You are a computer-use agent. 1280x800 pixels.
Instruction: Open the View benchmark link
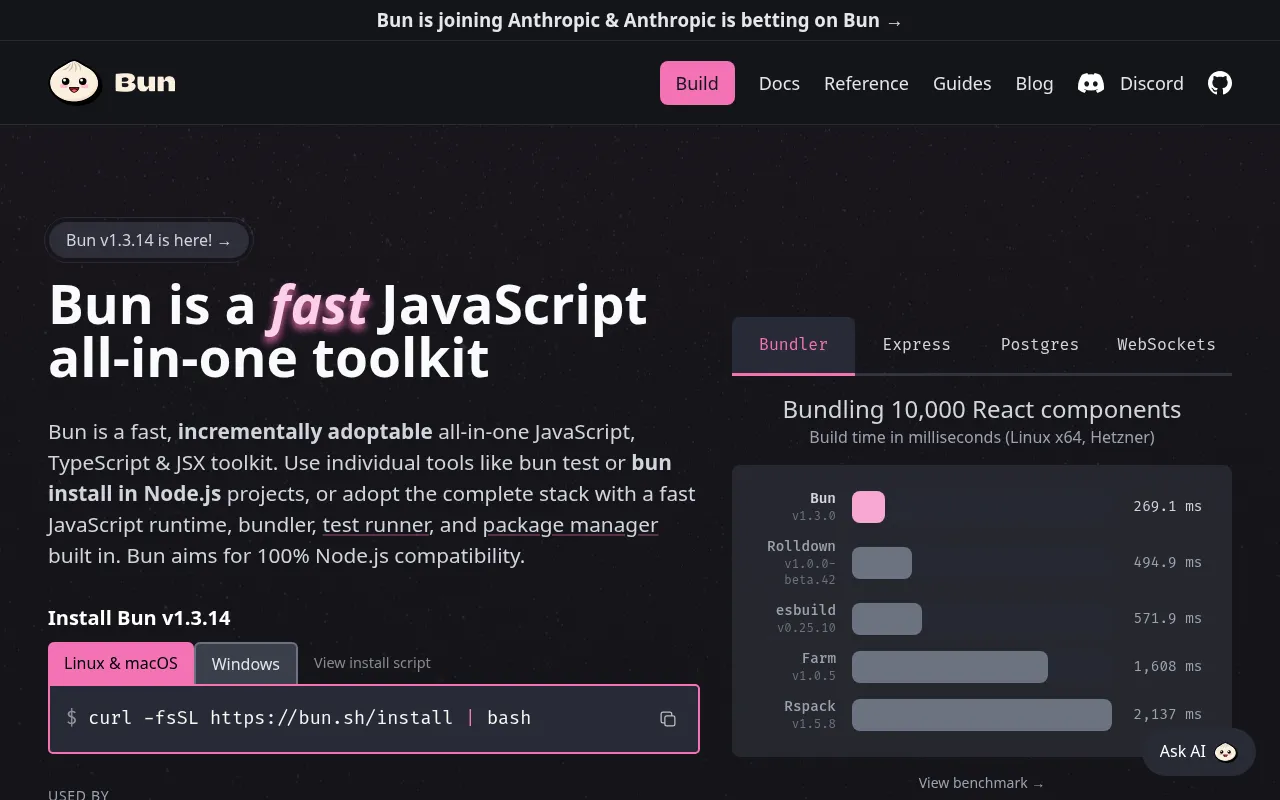coord(981,783)
